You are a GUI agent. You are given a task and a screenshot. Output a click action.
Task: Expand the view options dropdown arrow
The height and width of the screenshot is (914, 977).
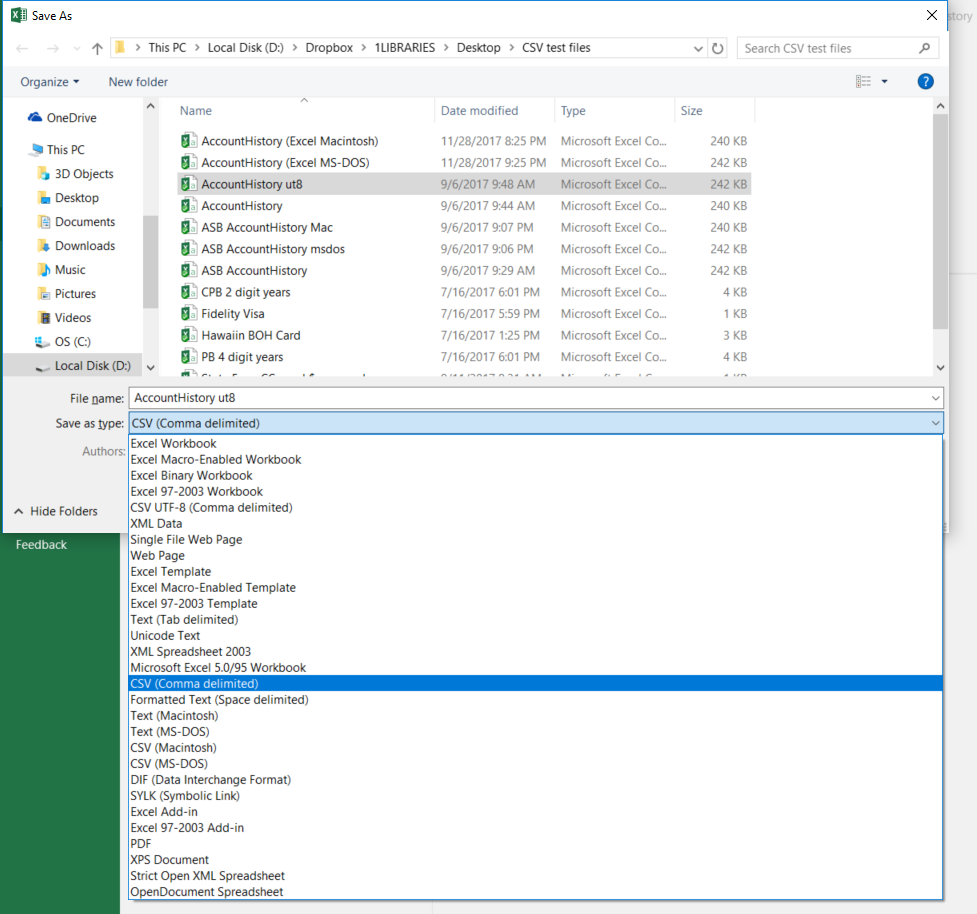tap(884, 82)
